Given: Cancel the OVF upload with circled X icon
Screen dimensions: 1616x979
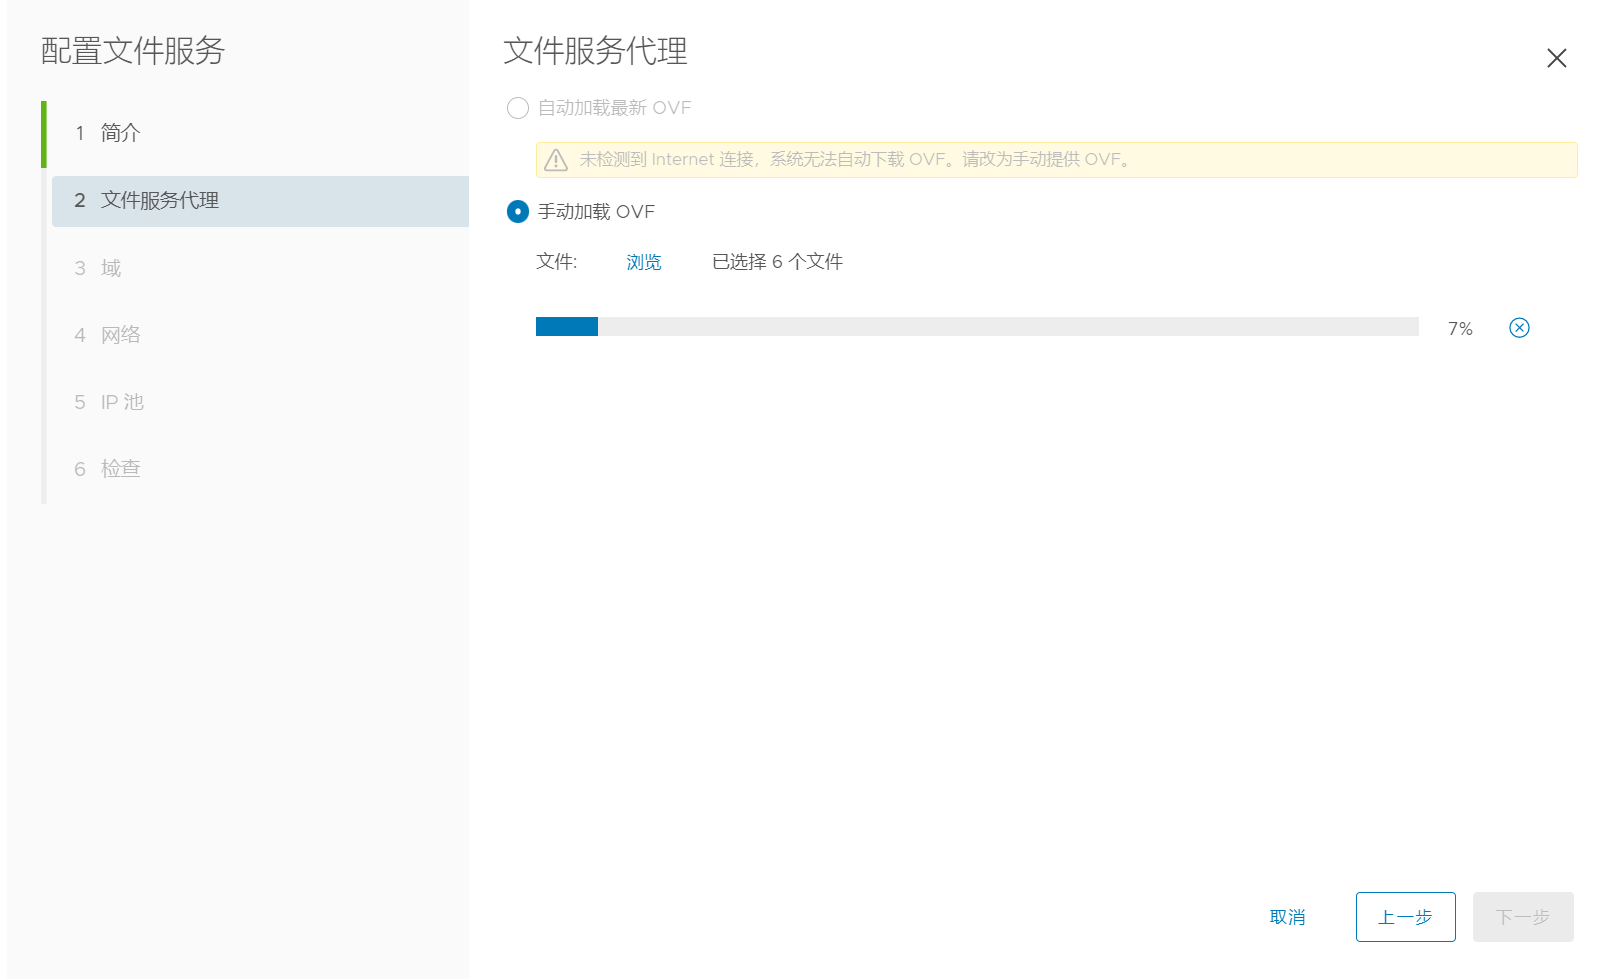Looking at the screenshot, I should coord(1519,328).
